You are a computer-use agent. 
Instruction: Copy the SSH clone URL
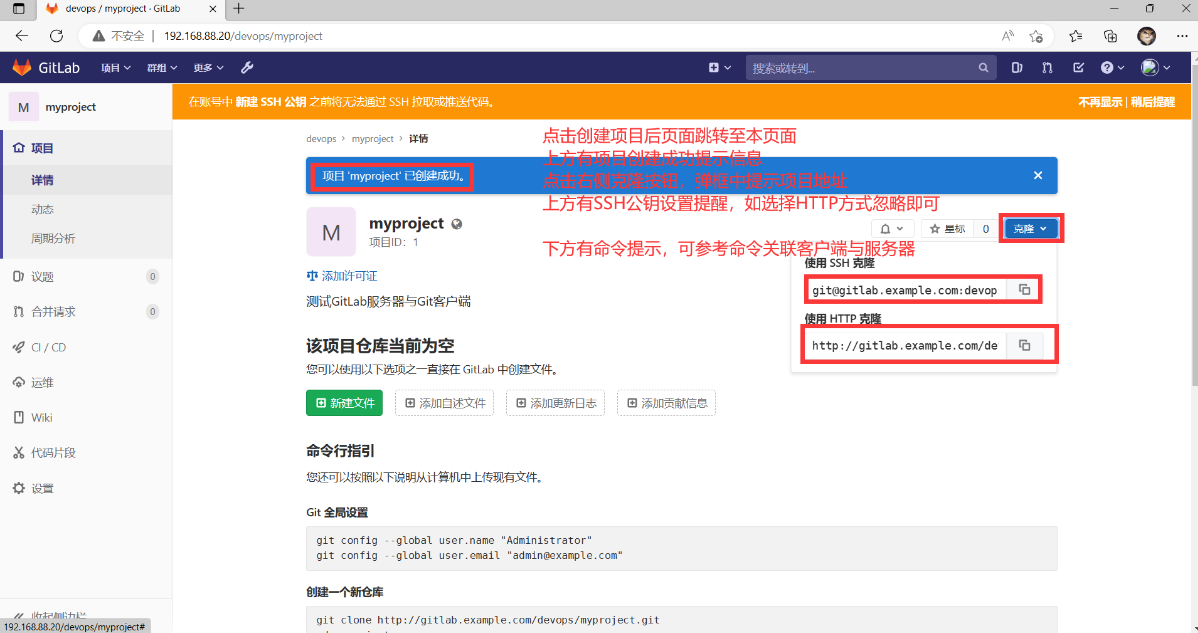click(x=1025, y=290)
